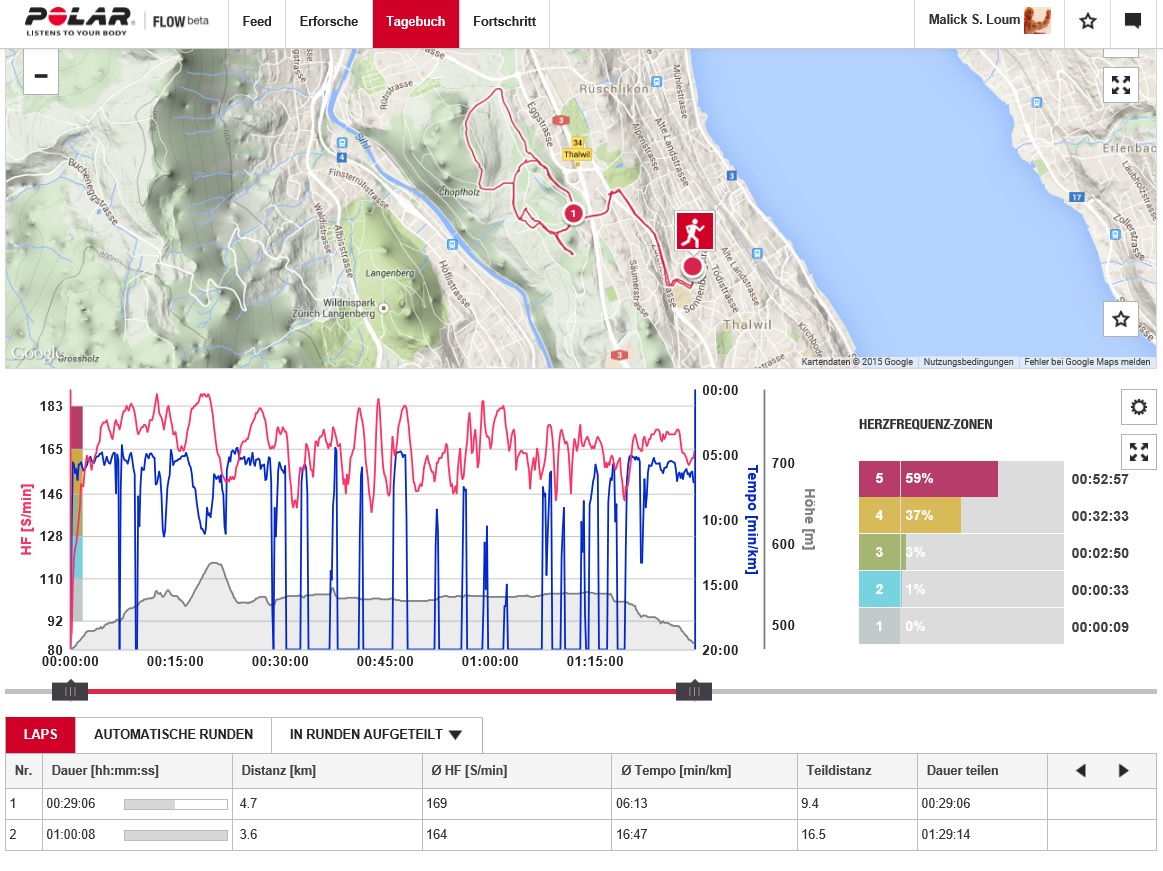This screenshot has height=871, width=1163.
Task: Click the Polar logo in header
Action: [x=78, y=21]
